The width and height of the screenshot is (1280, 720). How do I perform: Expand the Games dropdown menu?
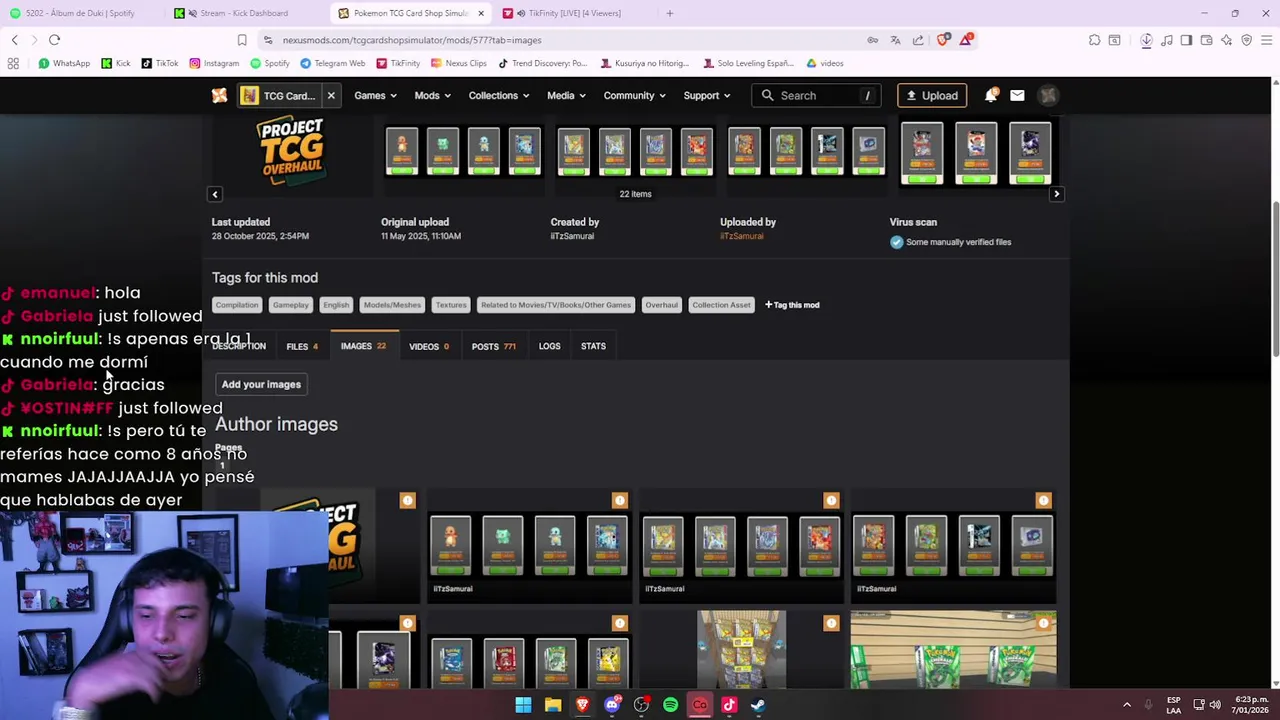[x=375, y=95]
